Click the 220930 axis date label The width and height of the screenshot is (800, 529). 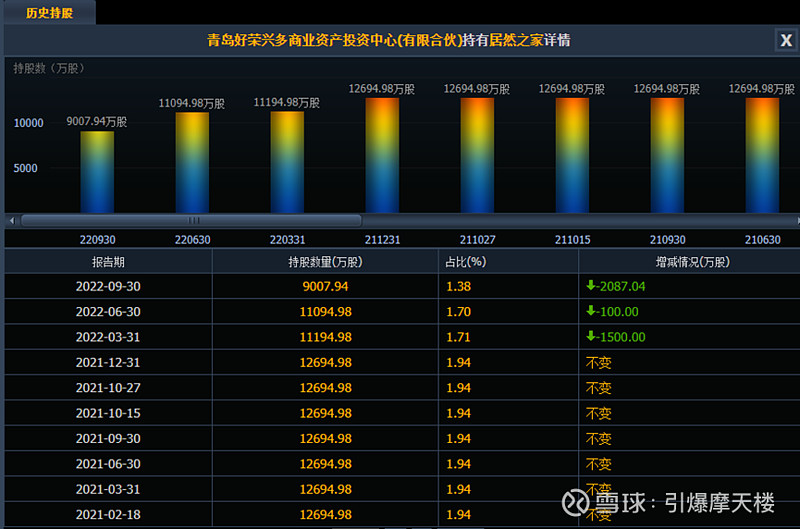point(97,240)
